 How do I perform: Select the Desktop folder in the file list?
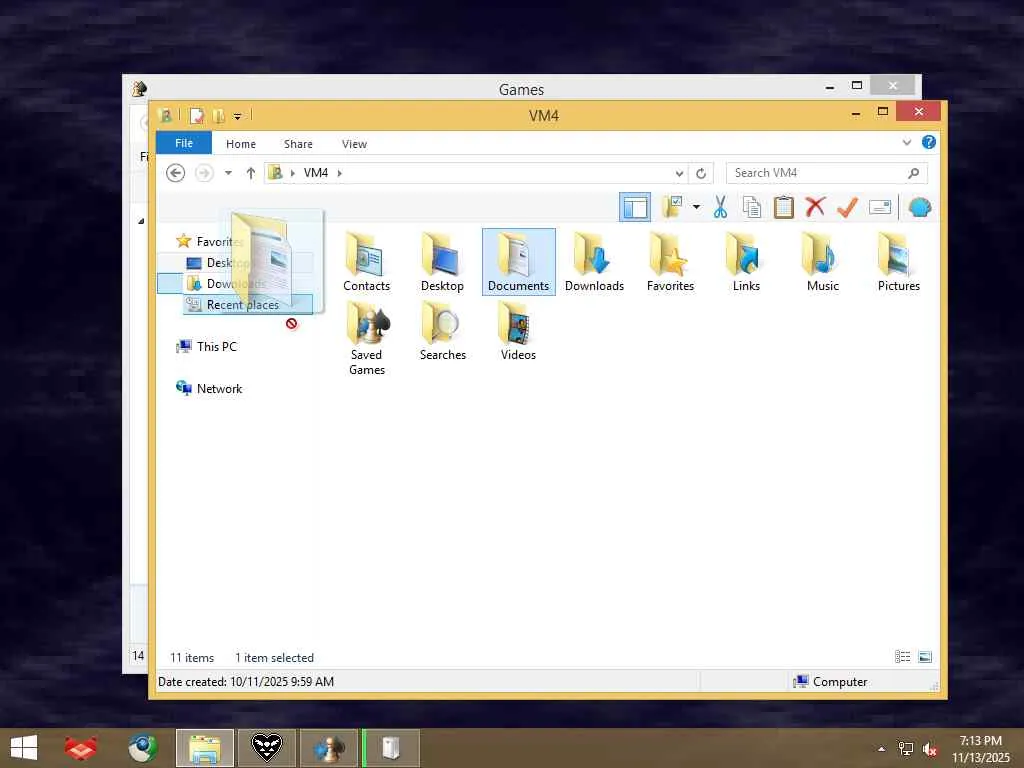pyautogui.click(x=442, y=261)
